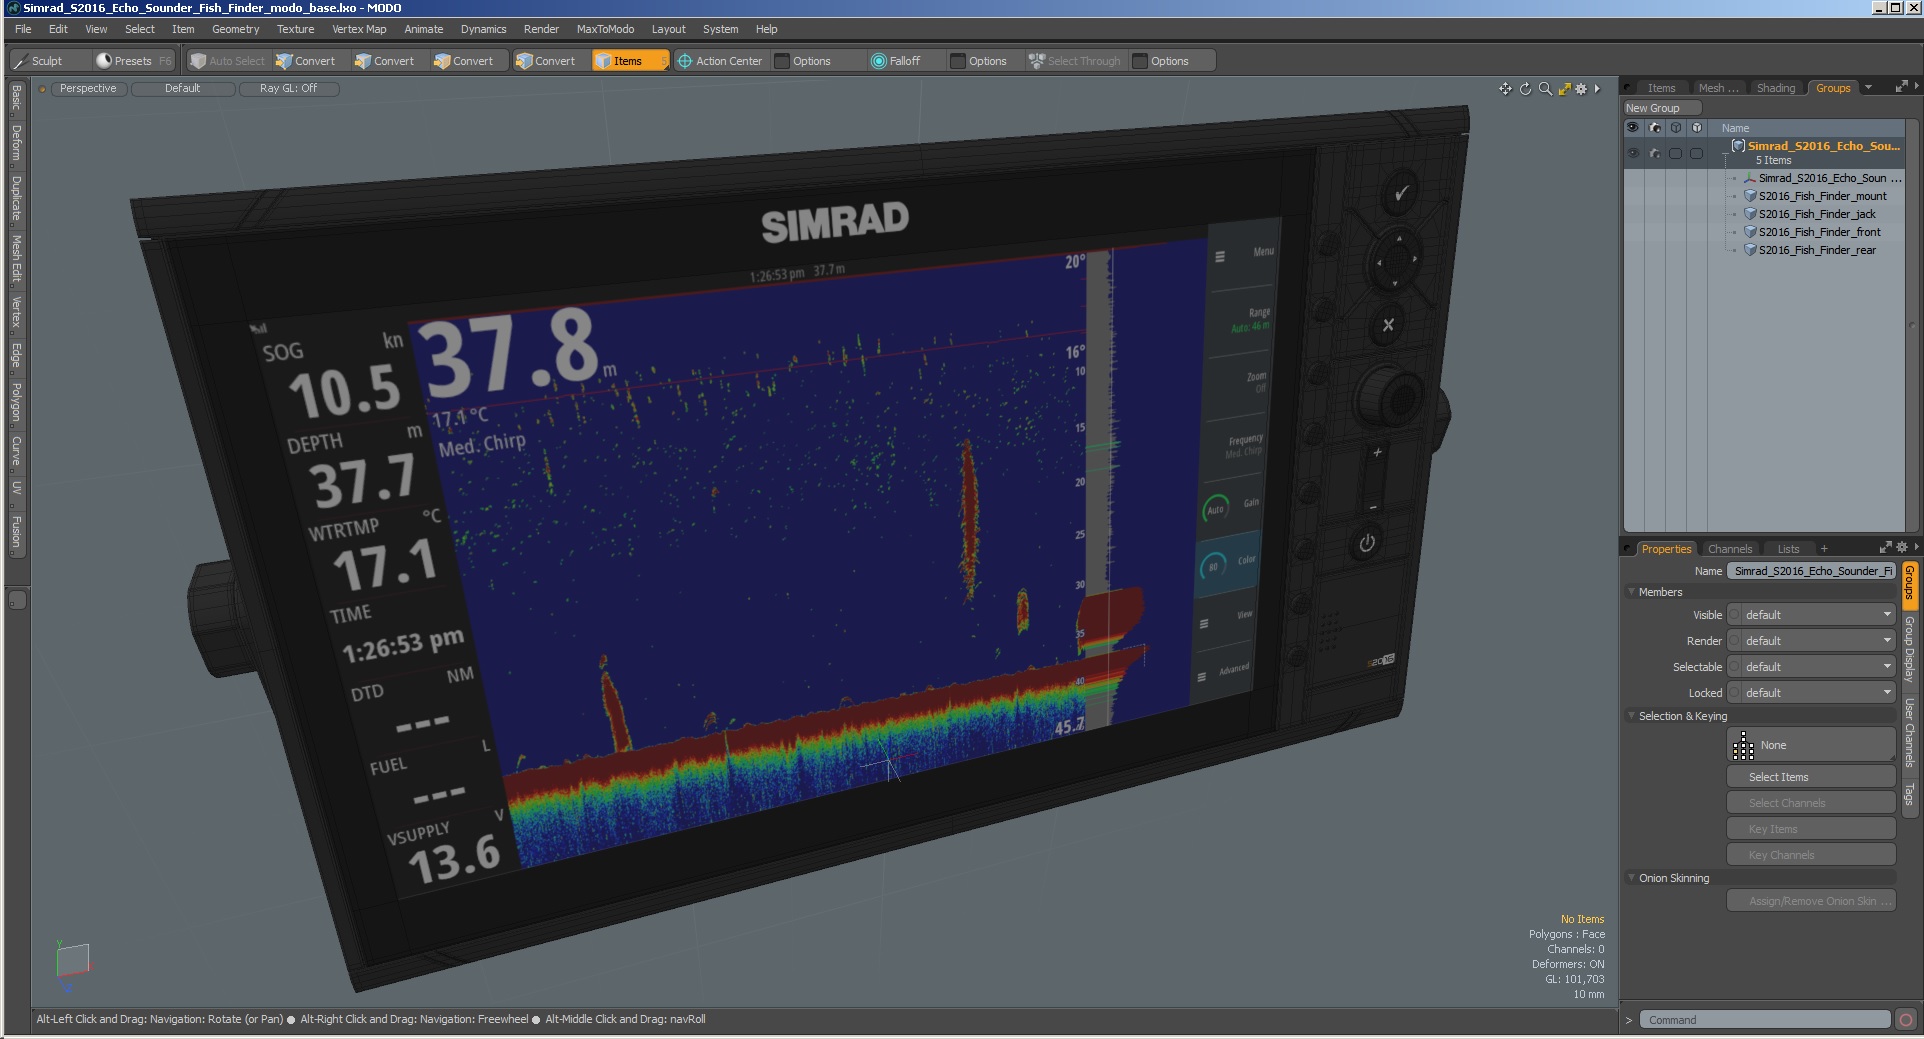Screen dimensions: 1924x1039
Task: Collapse the Onion Skinning section
Action: click(1632, 878)
